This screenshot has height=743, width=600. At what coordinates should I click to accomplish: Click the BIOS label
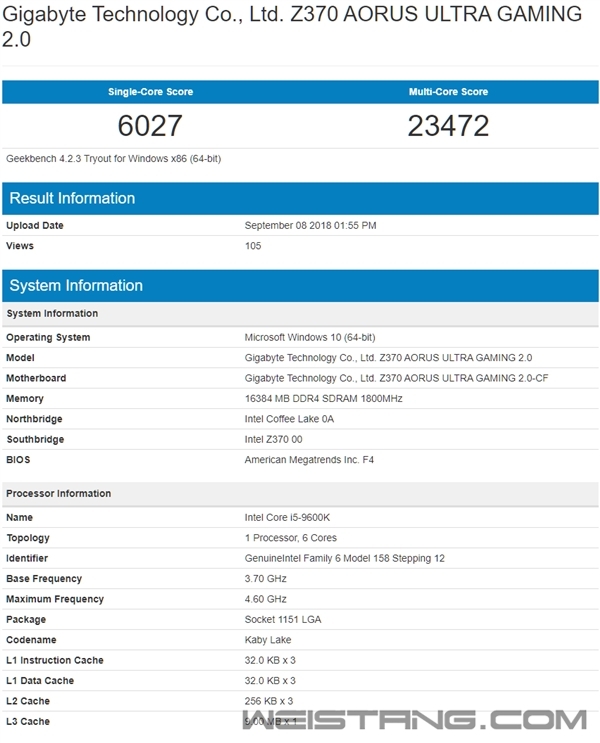tap(18, 460)
